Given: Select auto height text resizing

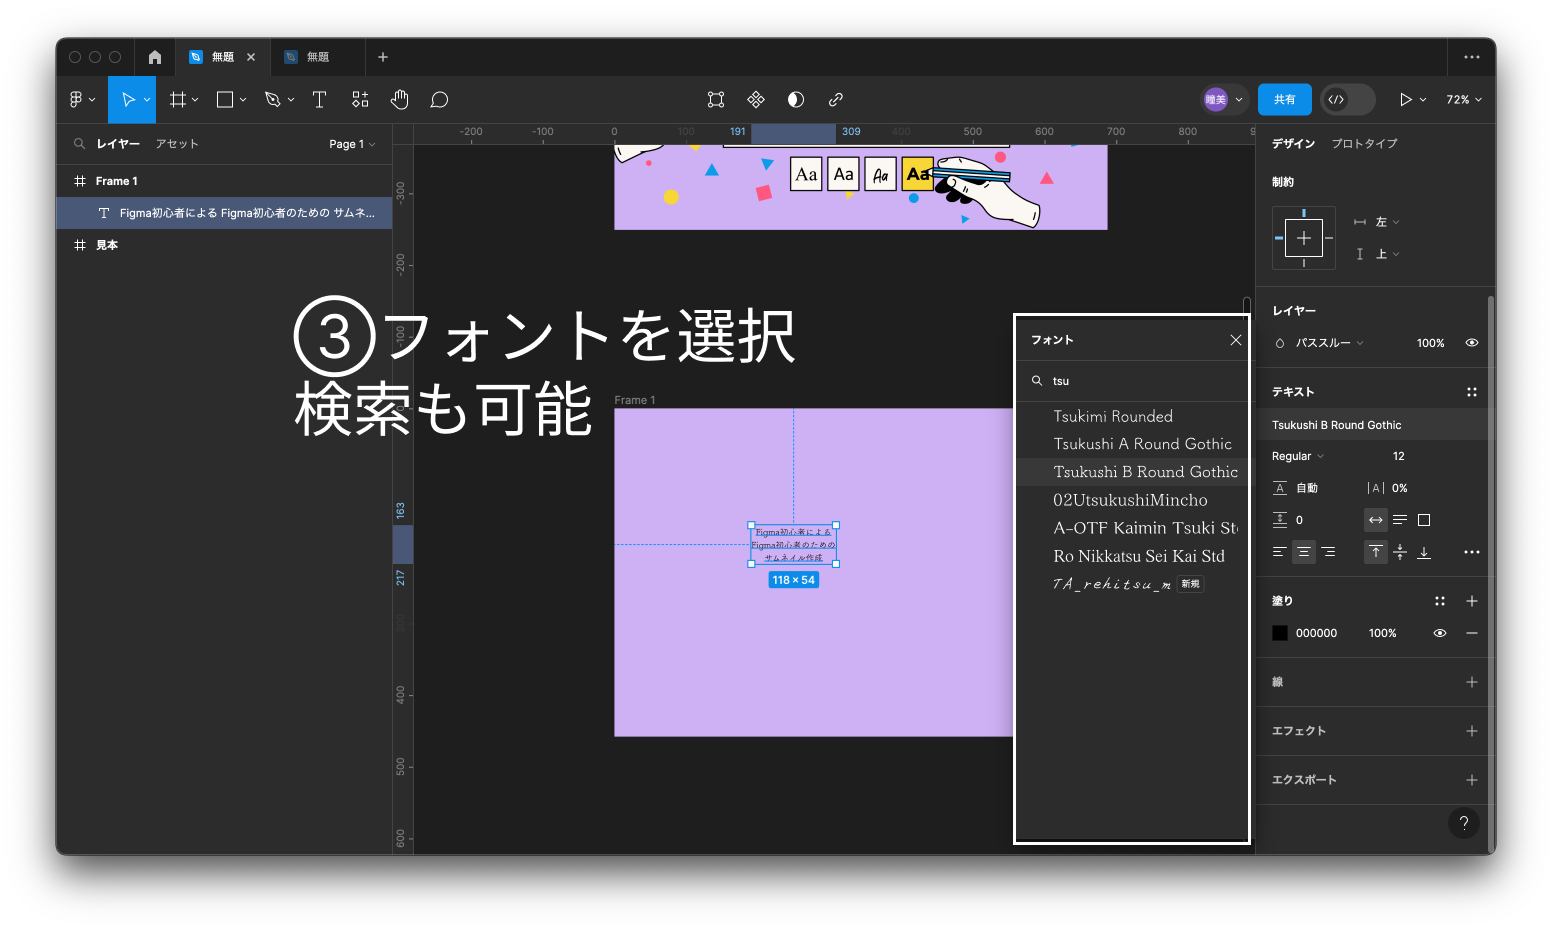Looking at the screenshot, I should [1400, 520].
